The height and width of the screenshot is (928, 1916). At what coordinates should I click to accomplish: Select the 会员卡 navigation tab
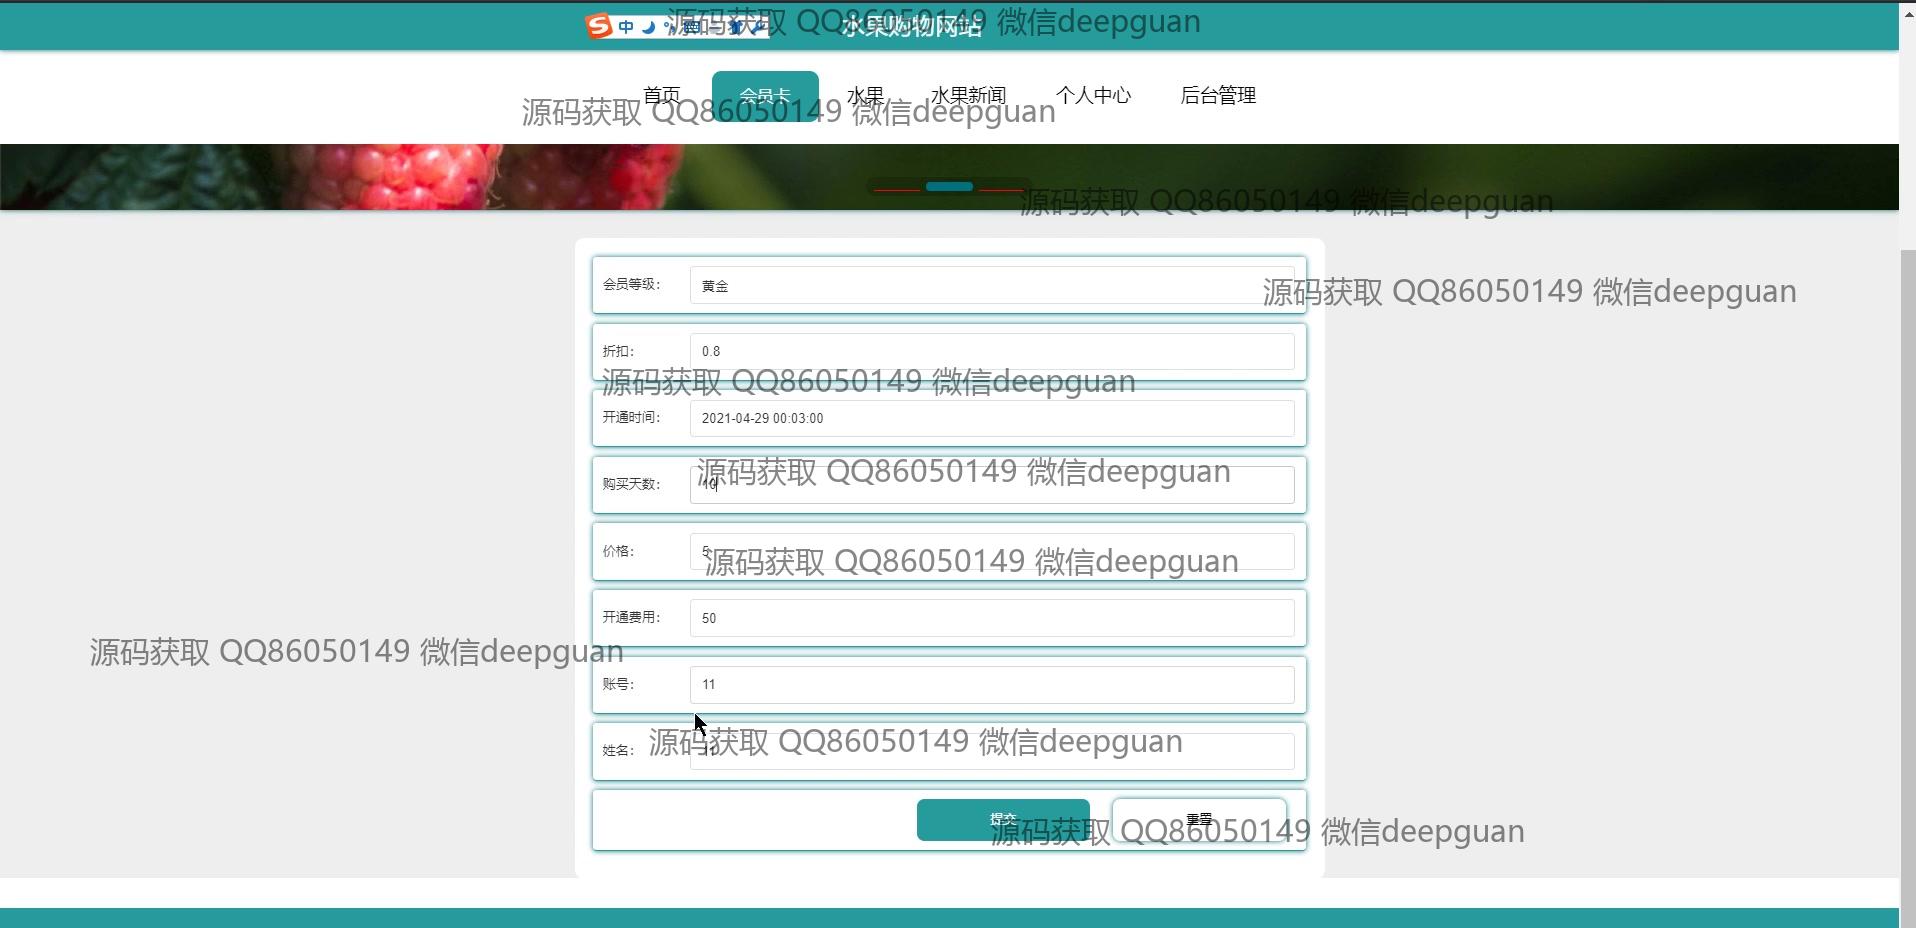click(765, 96)
